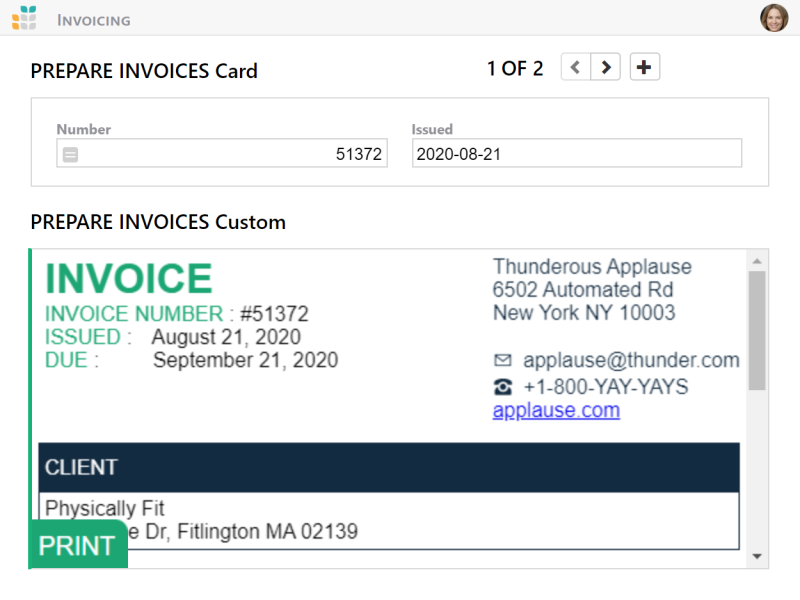The image size is (800, 600).
Task: Click the Number input field showing 51372
Action: pyautogui.click(x=230, y=154)
